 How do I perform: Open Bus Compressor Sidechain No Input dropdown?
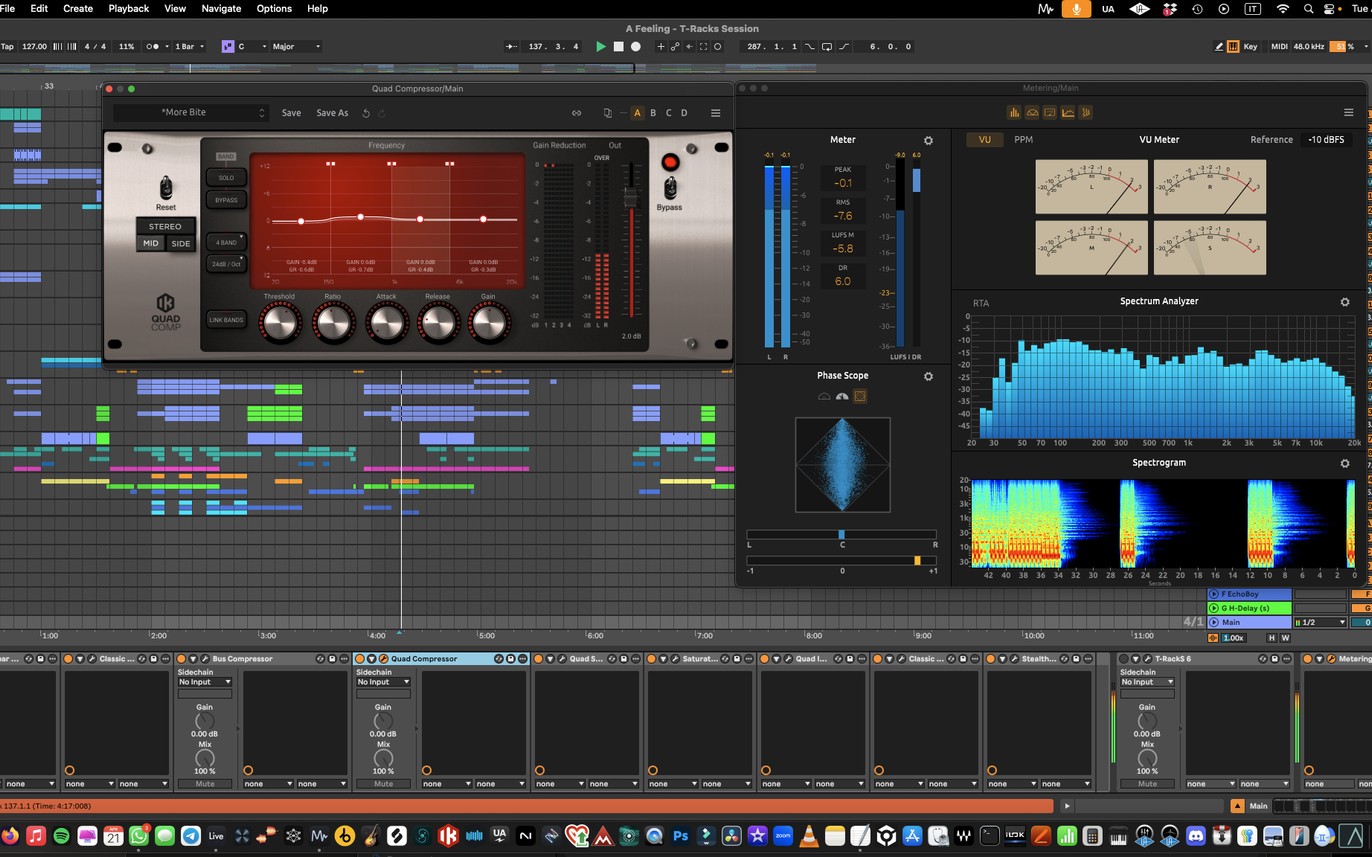tap(205, 682)
